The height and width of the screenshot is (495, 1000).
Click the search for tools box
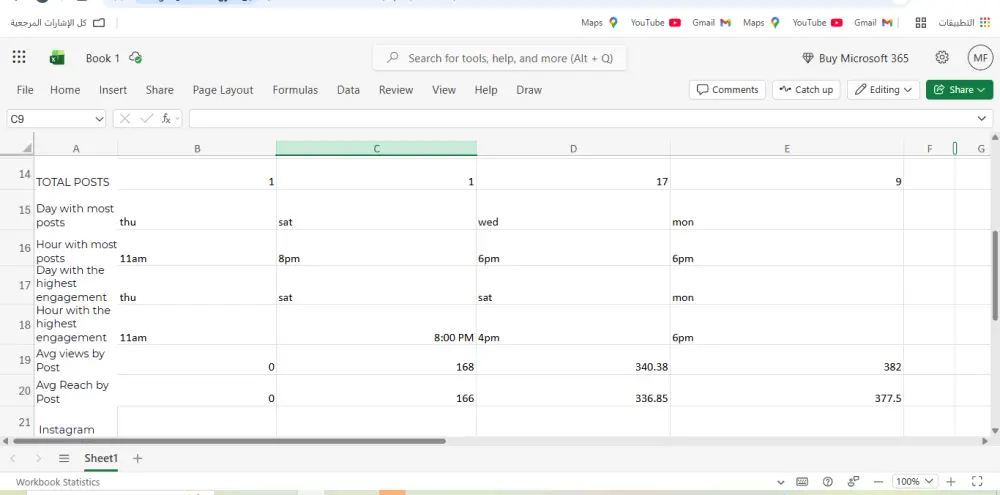[x=499, y=58]
